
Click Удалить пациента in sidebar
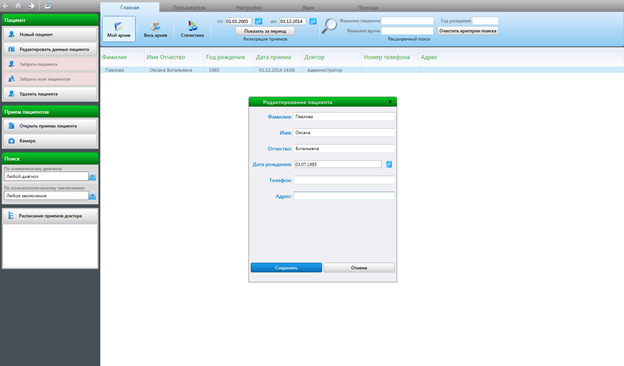pyautogui.click(x=50, y=94)
